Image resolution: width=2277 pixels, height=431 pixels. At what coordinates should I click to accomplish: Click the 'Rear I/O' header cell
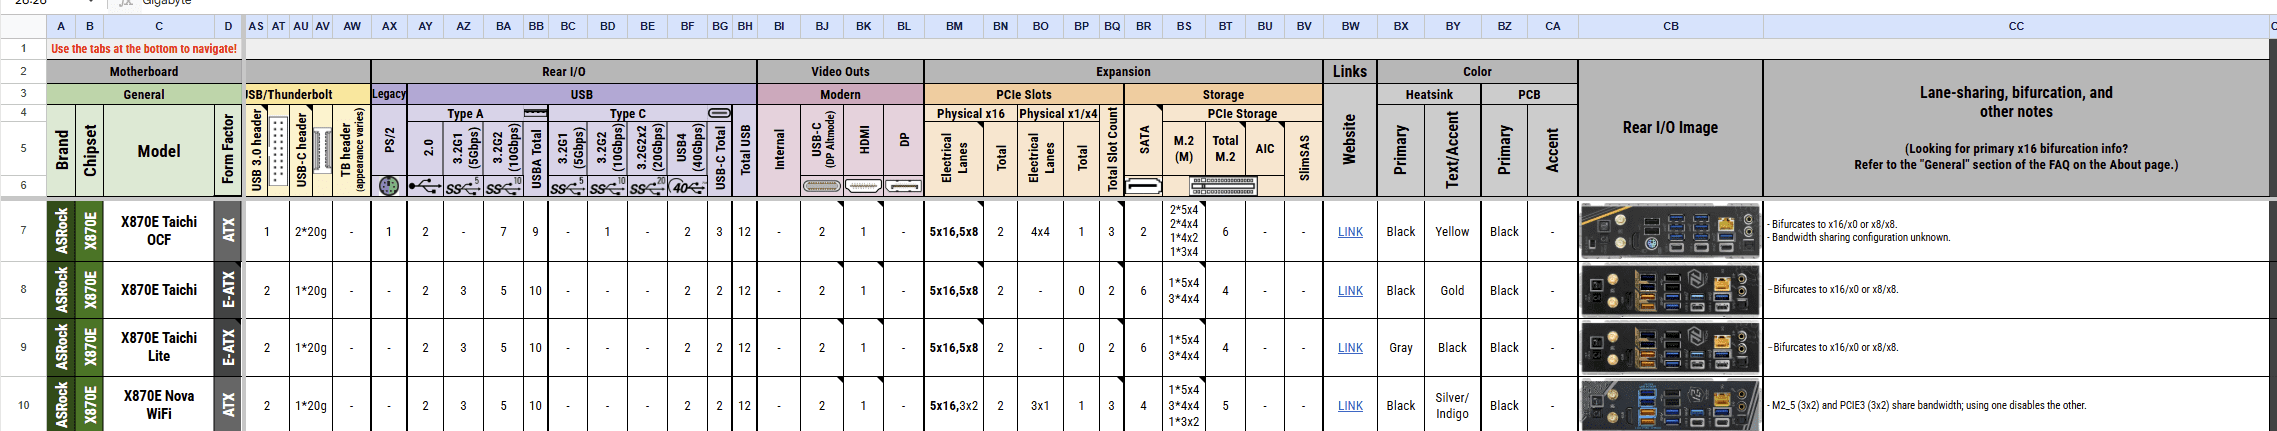[x=564, y=71]
